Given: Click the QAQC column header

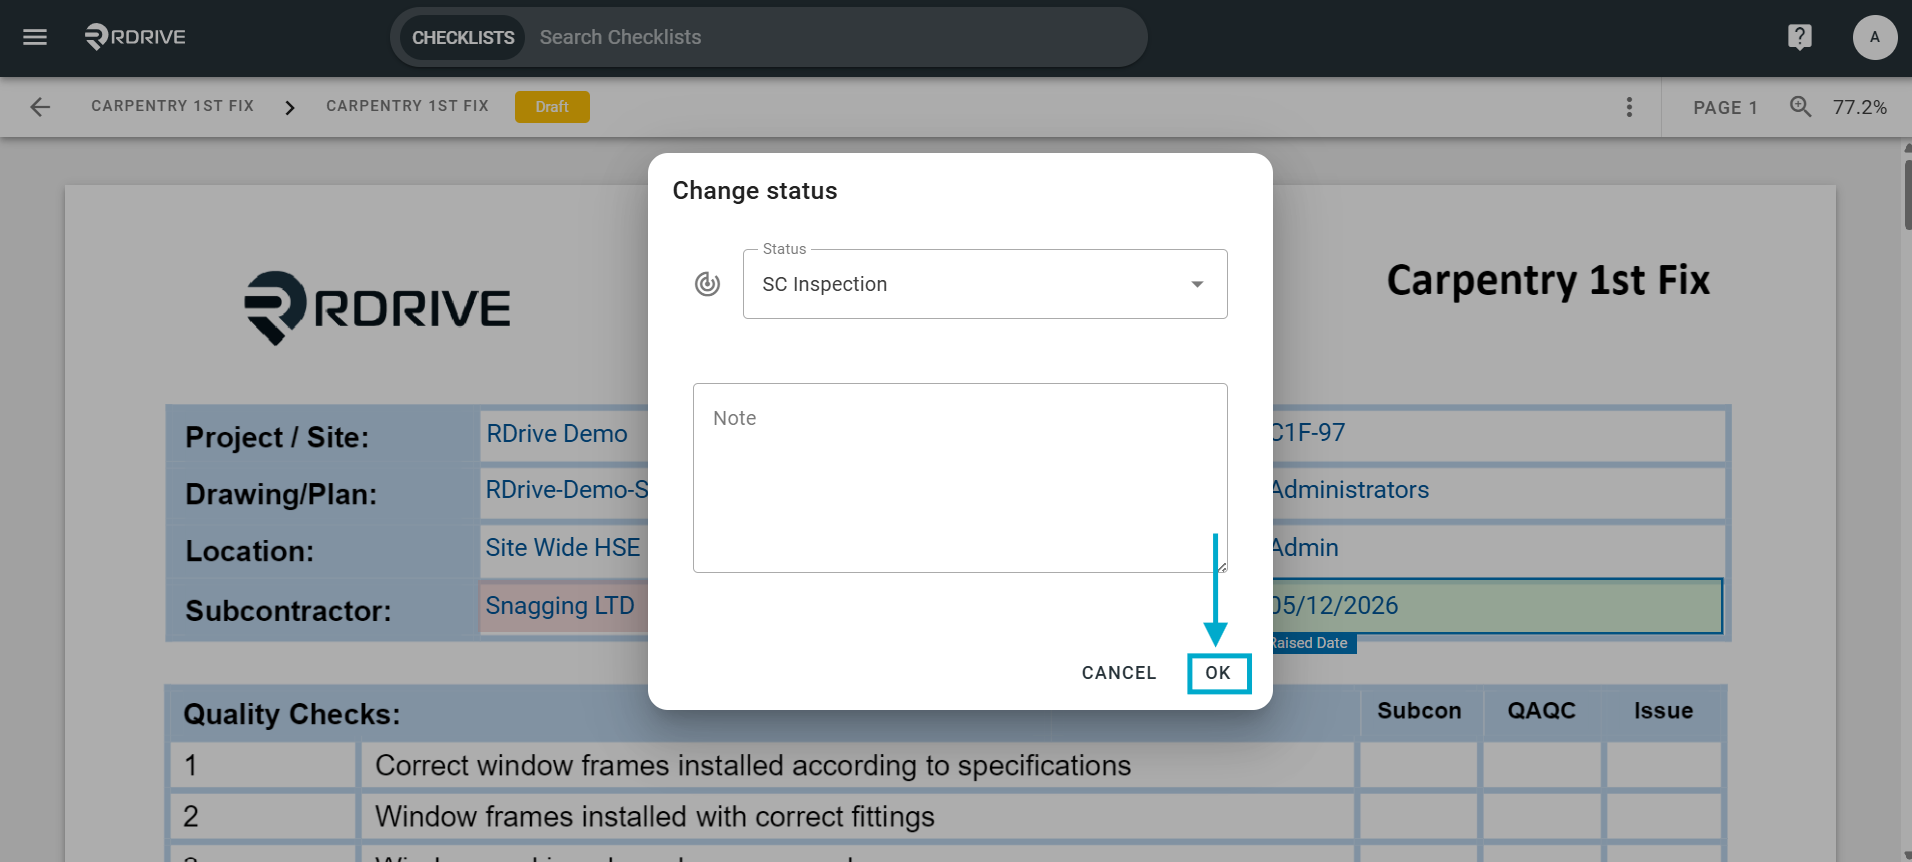Looking at the screenshot, I should 1541,711.
